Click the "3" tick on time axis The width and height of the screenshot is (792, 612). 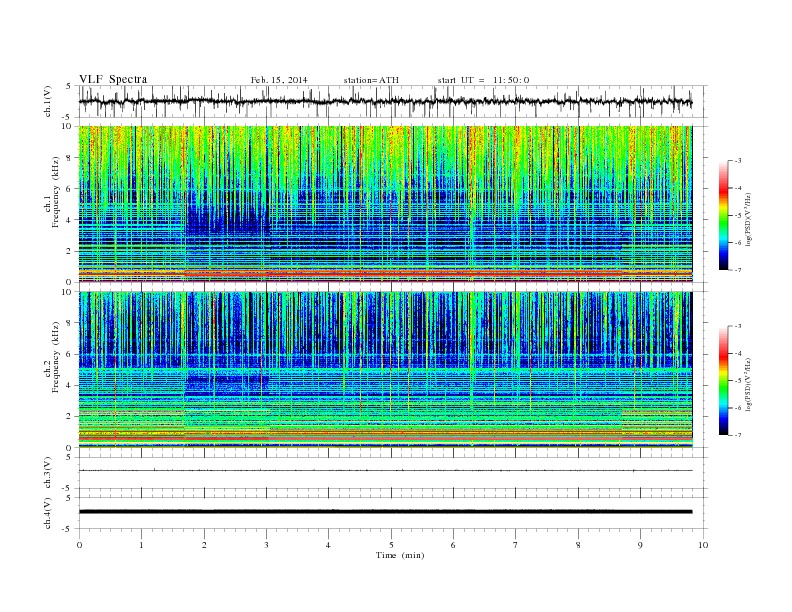pyautogui.click(x=266, y=545)
